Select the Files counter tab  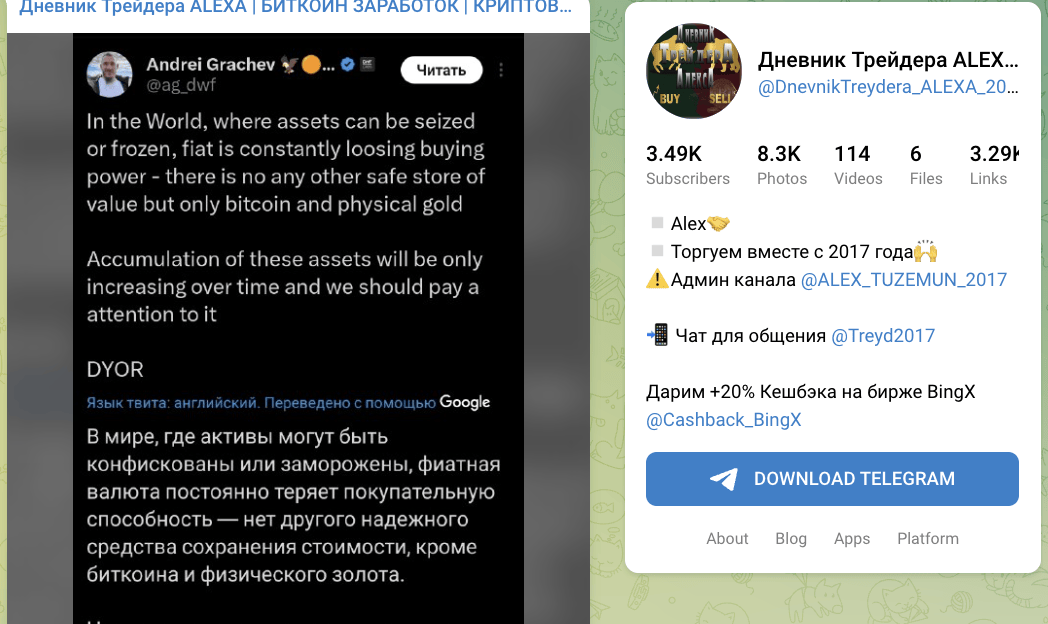tap(926, 164)
